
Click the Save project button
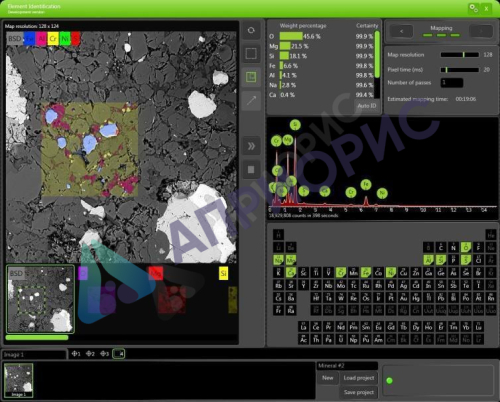pyautogui.click(x=359, y=392)
